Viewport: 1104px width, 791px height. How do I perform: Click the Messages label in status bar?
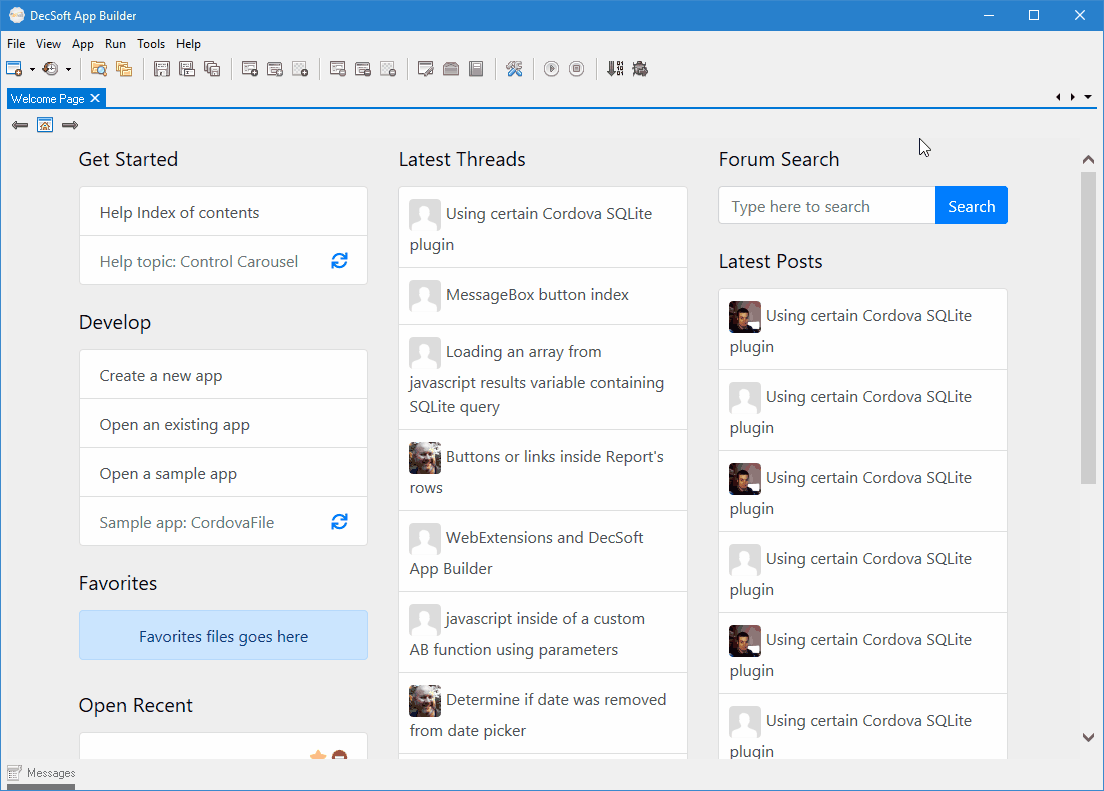[51, 773]
